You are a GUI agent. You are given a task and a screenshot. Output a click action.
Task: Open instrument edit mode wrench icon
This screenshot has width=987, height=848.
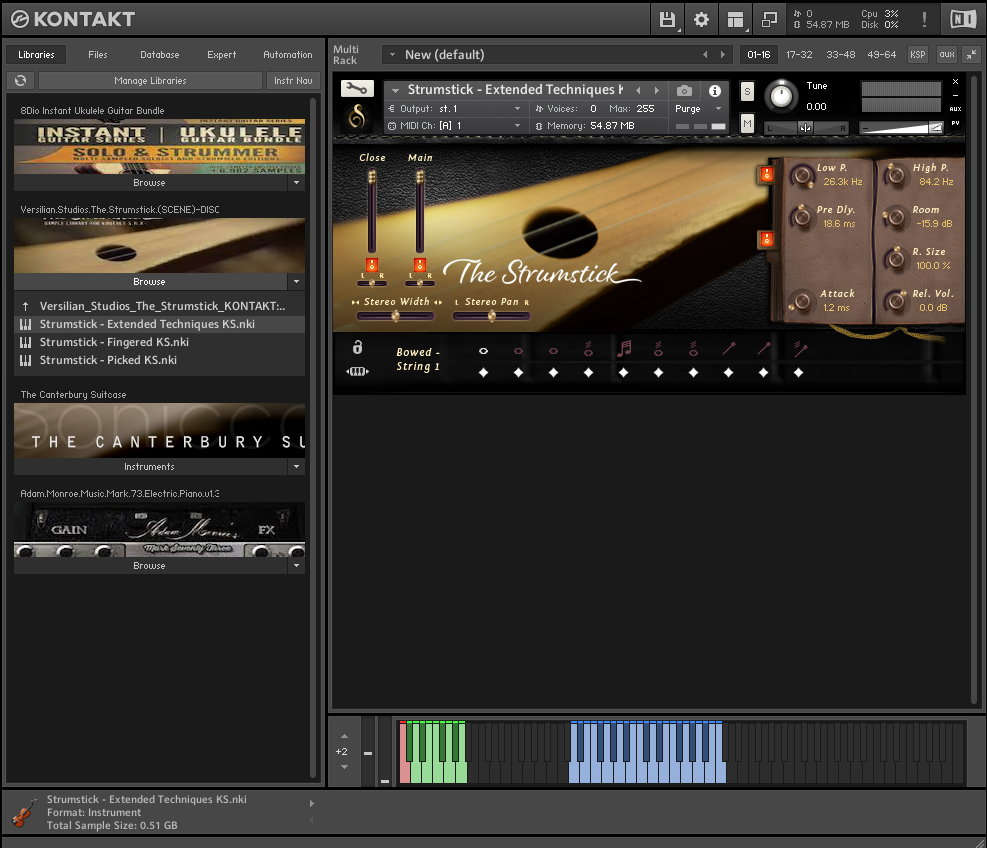click(x=357, y=89)
